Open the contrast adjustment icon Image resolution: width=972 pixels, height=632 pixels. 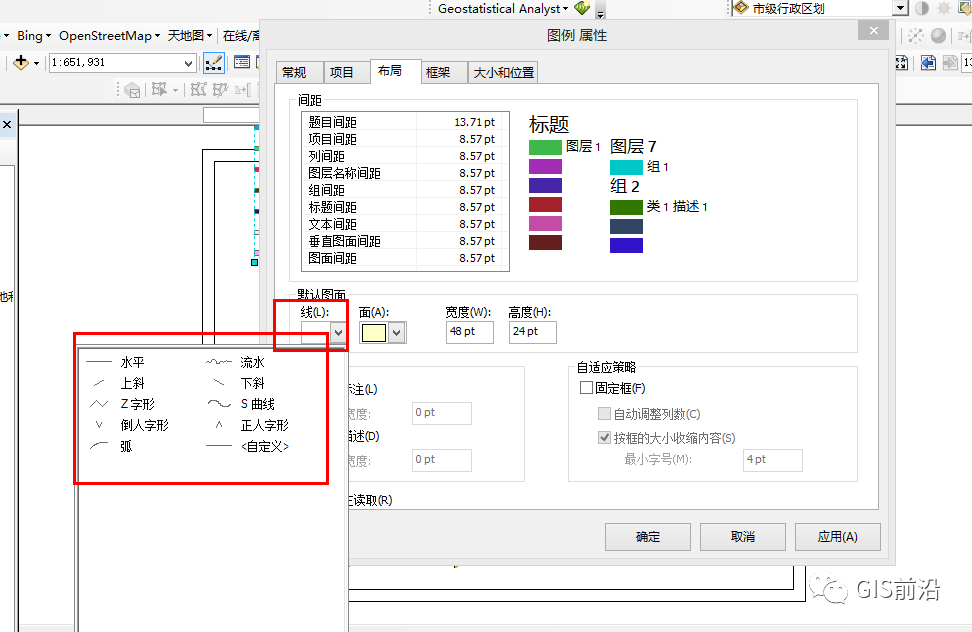(921, 8)
